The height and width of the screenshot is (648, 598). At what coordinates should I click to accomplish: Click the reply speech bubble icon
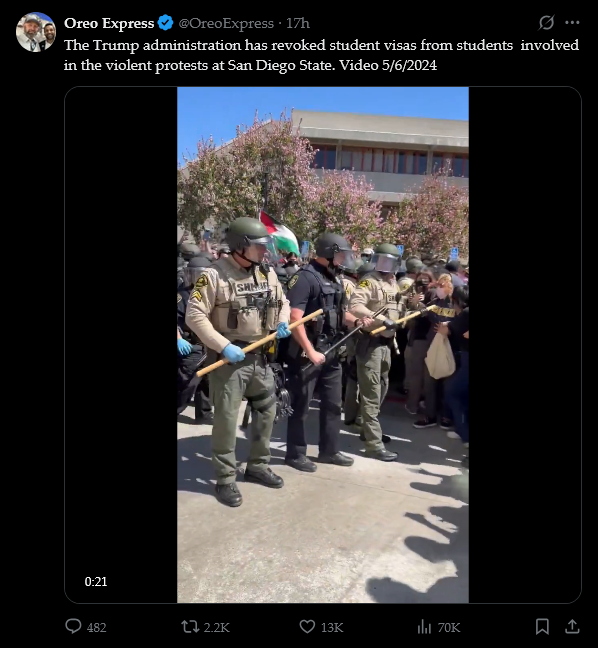pyautogui.click(x=74, y=627)
